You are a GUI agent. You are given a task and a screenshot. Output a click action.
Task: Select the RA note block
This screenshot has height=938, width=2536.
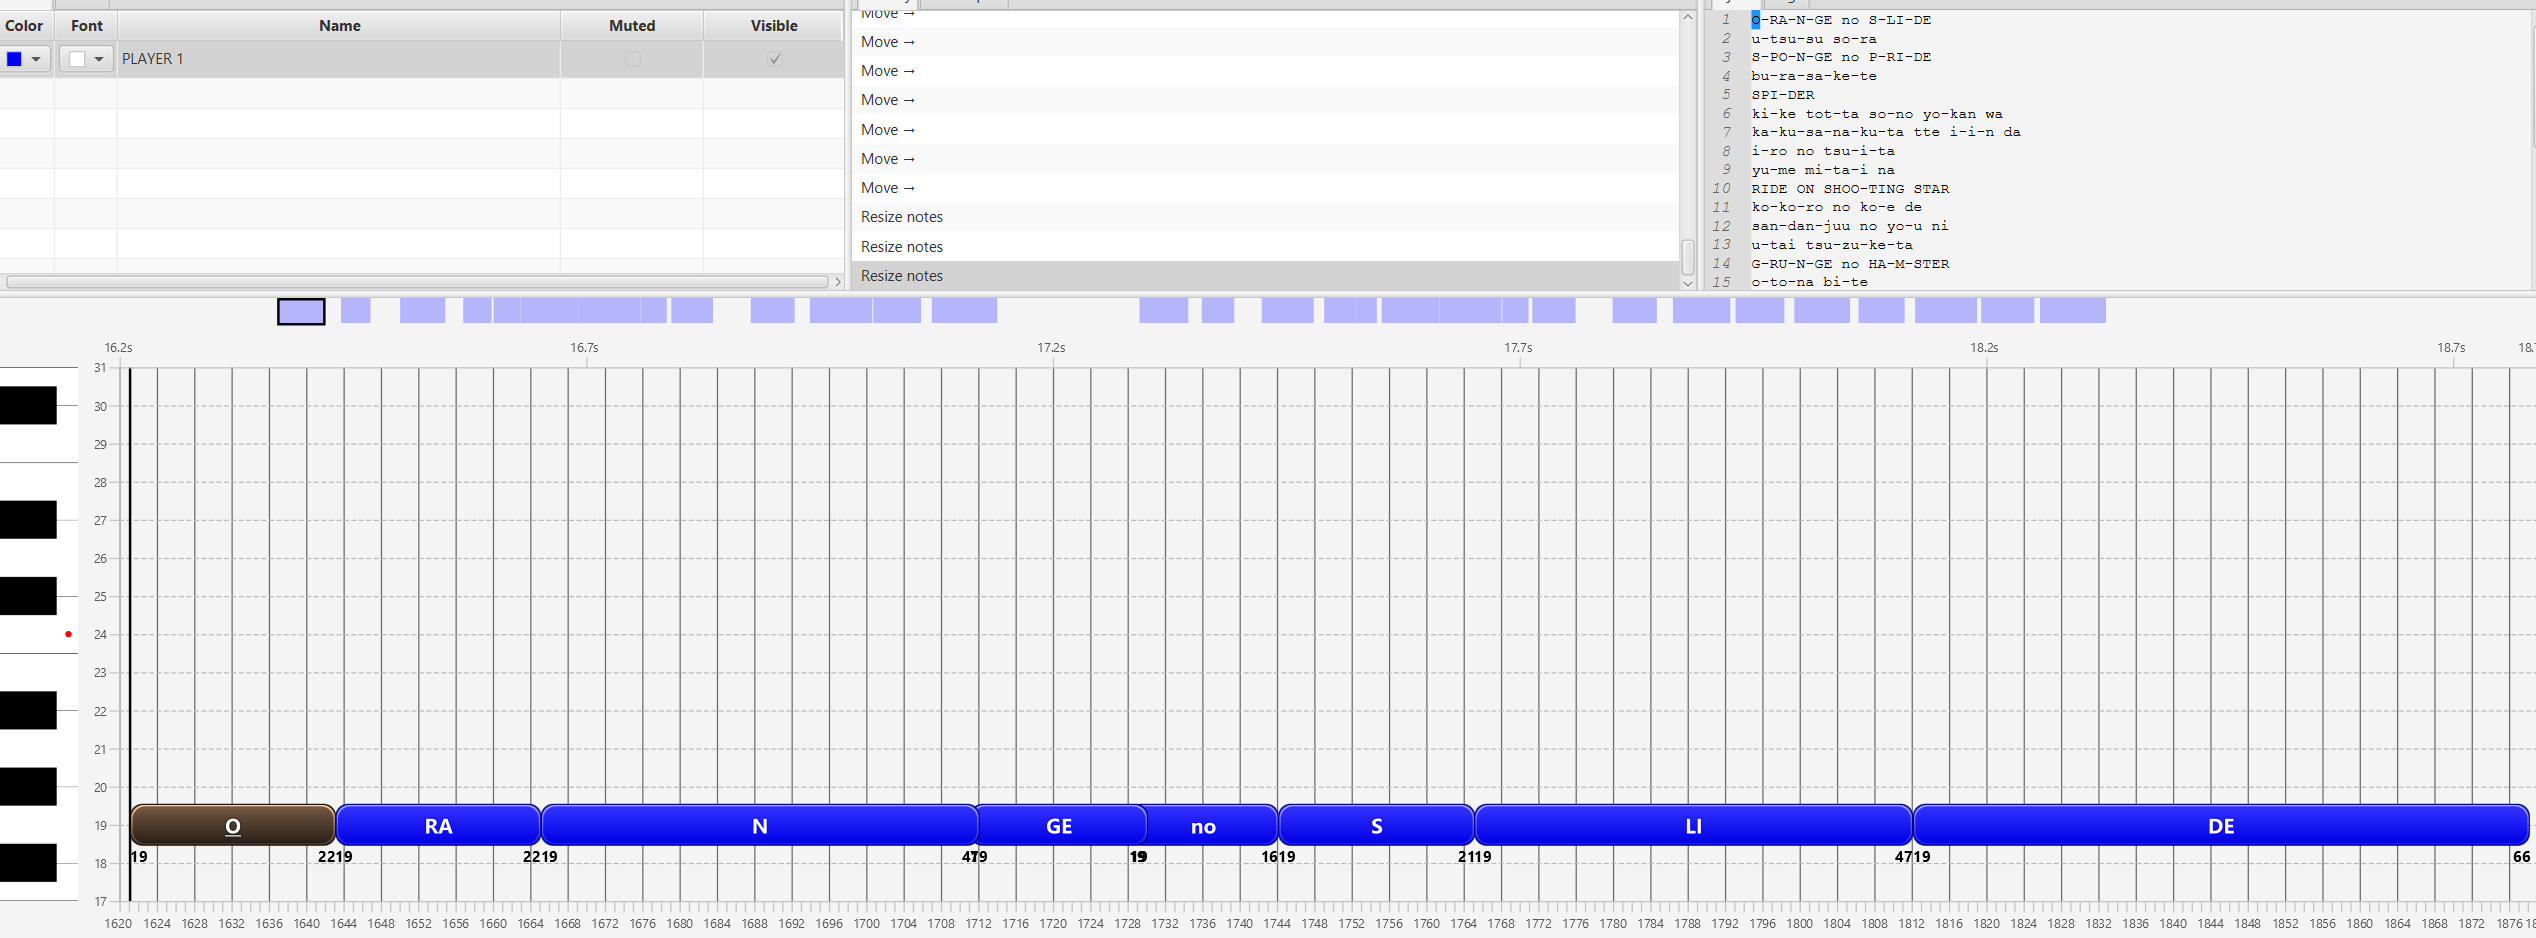coord(438,826)
